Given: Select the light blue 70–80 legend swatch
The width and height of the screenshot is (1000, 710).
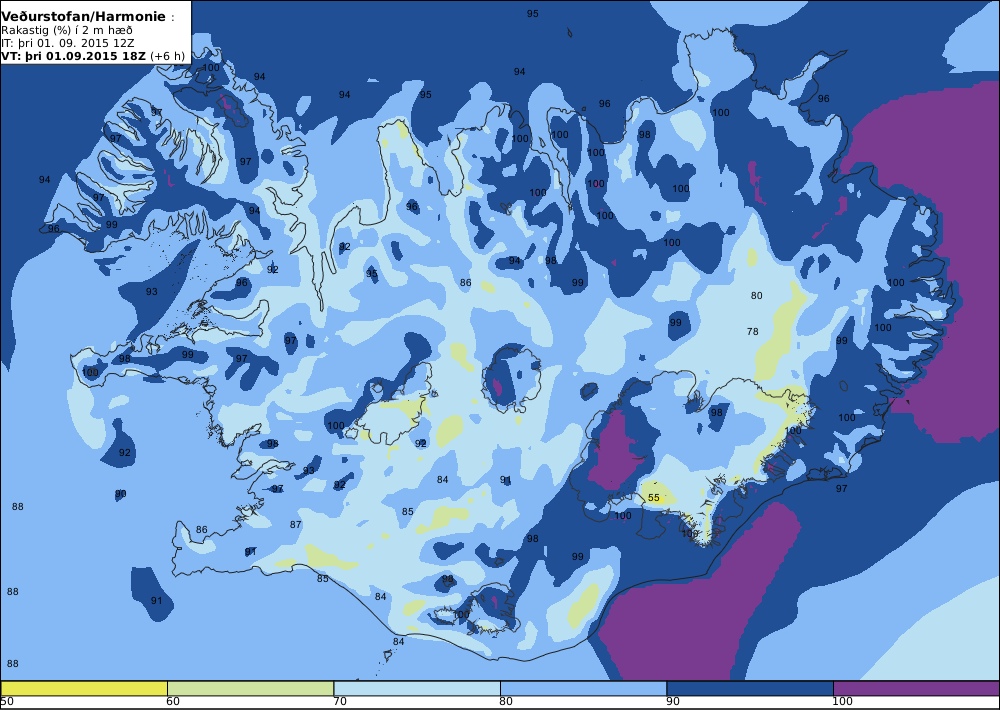Looking at the screenshot, I should click(x=417, y=688).
